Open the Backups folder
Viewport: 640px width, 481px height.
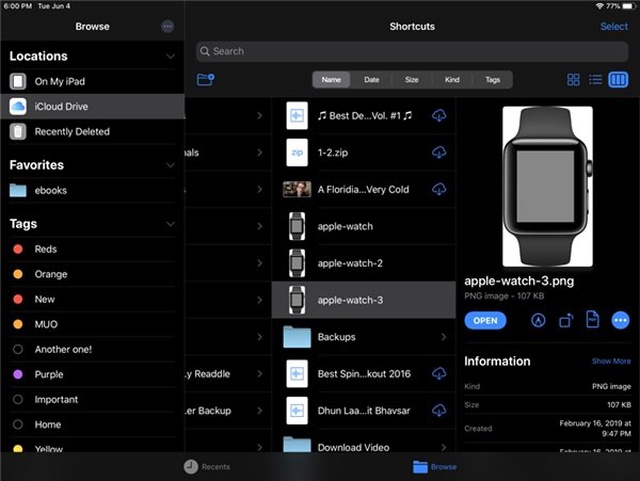click(x=364, y=337)
